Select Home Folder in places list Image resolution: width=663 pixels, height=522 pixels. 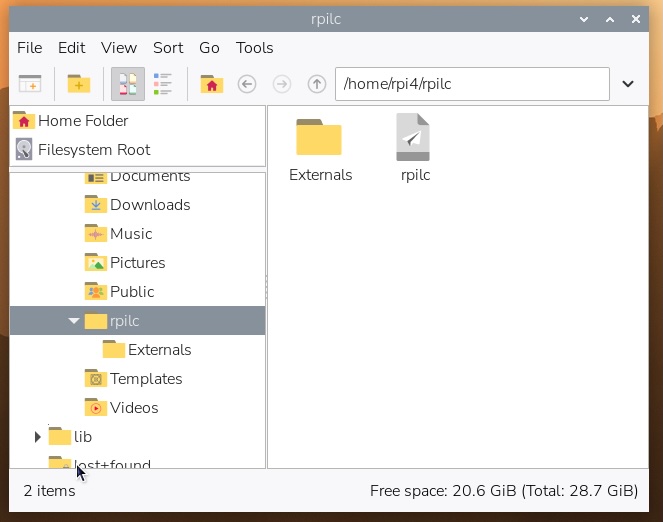point(83,121)
